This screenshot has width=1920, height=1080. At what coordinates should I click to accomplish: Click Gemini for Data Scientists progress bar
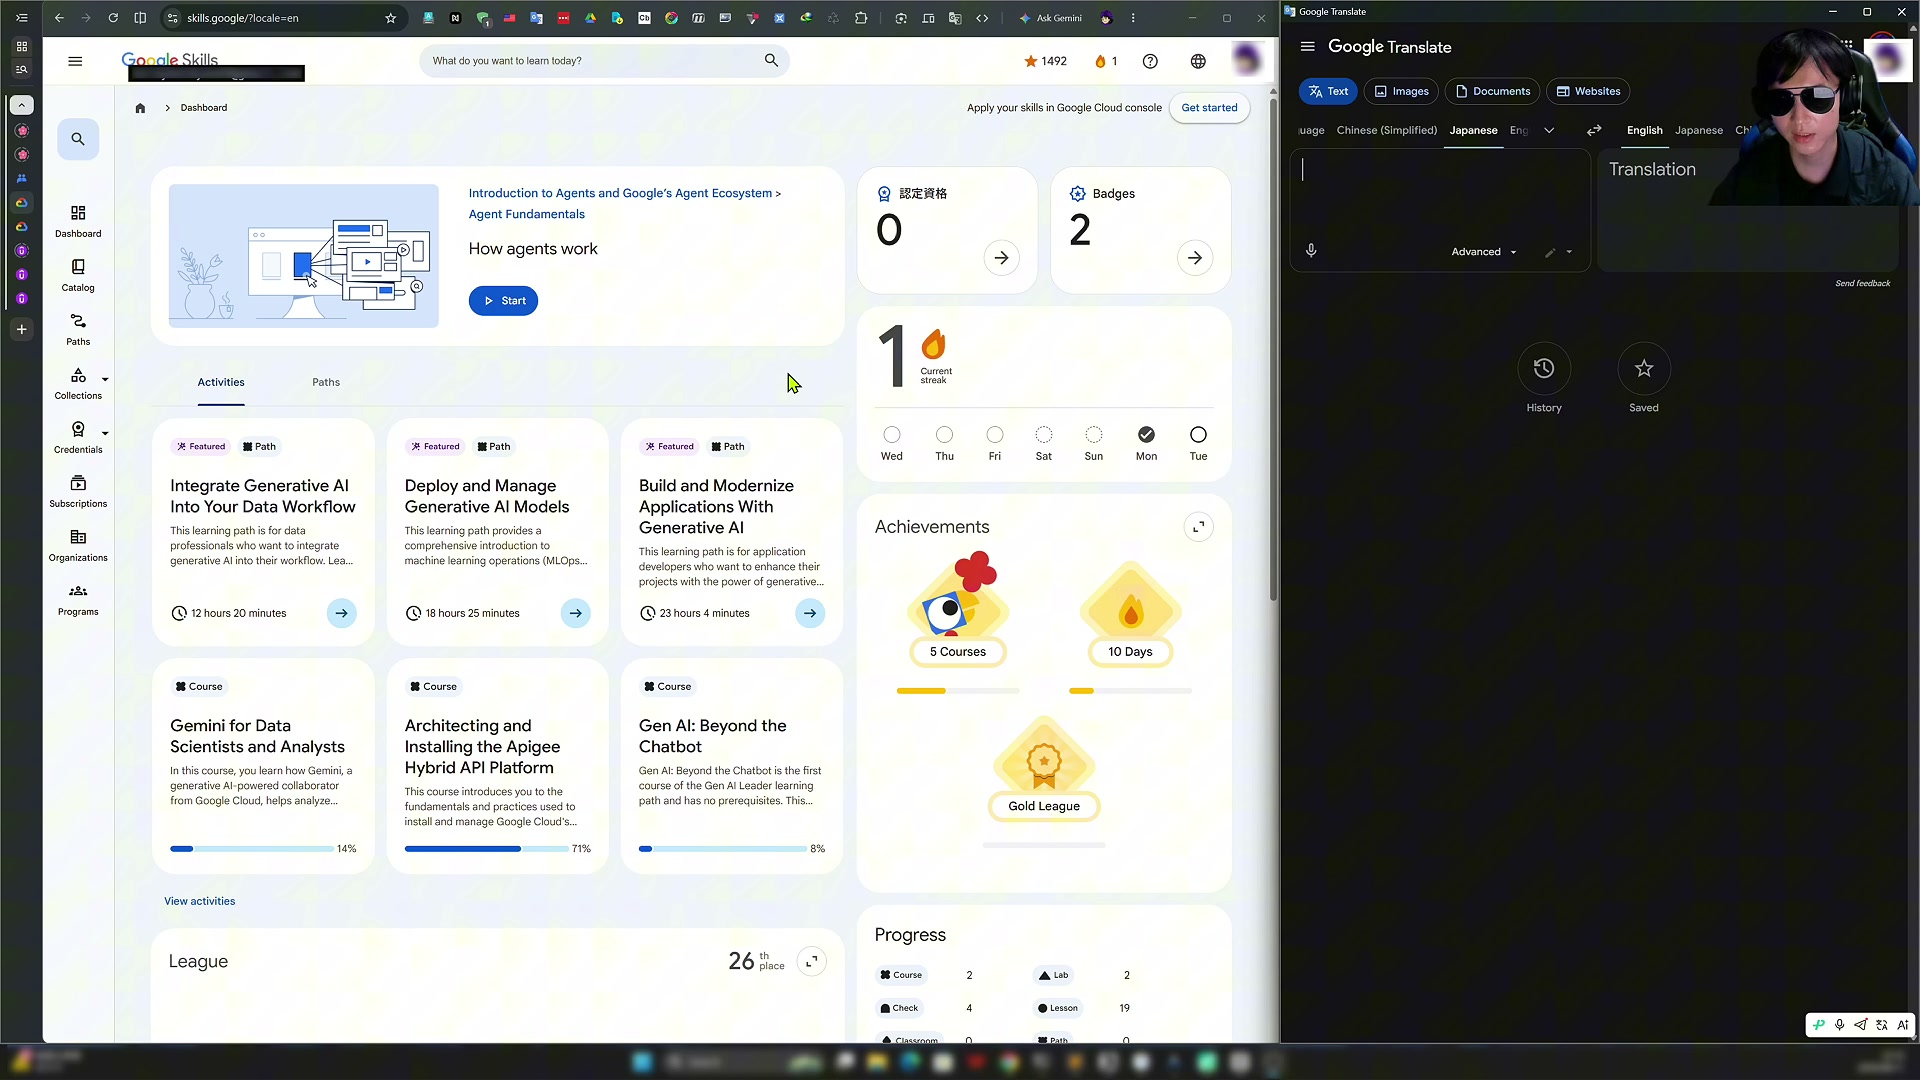[251, 849]
